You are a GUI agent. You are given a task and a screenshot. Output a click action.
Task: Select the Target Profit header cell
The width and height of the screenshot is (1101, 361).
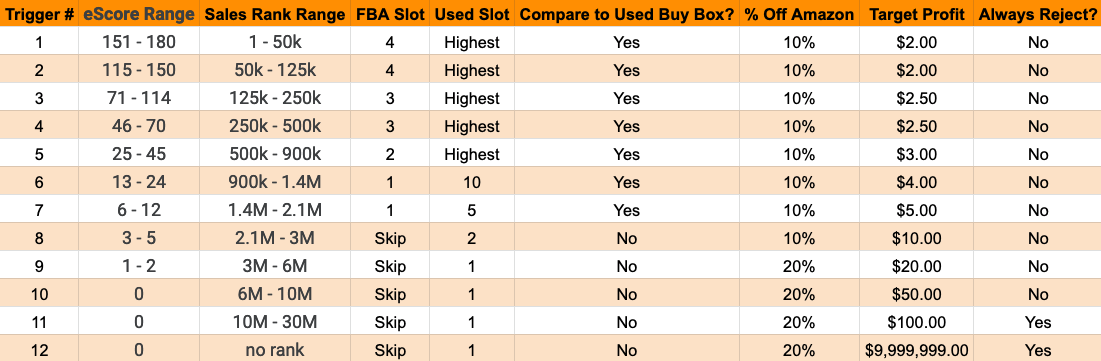click(x=916, y=14)
